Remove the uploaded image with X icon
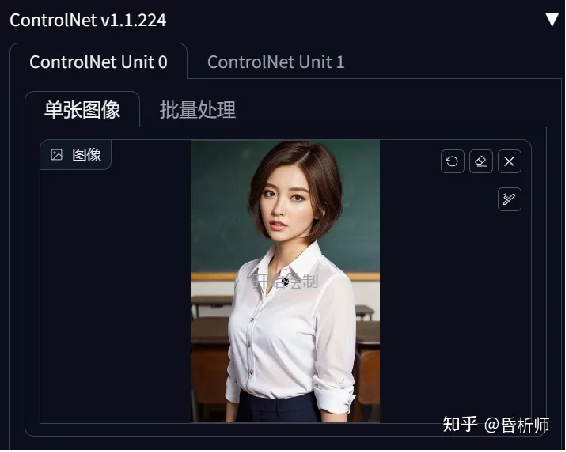This screenshot has height=452, width=566. point(509,161)
